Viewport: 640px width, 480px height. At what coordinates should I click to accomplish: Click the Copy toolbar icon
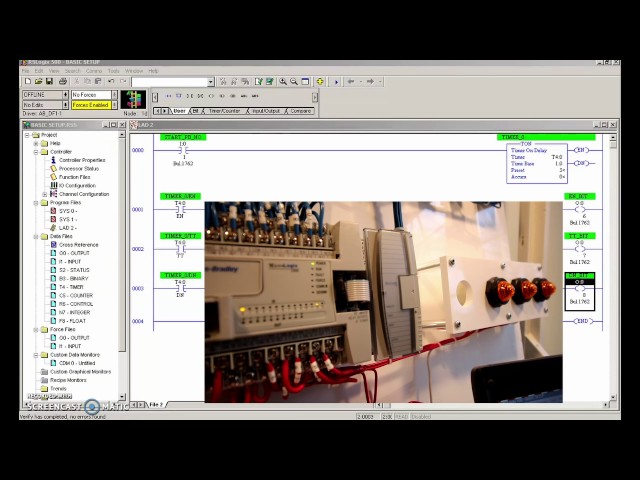(87, 82)
